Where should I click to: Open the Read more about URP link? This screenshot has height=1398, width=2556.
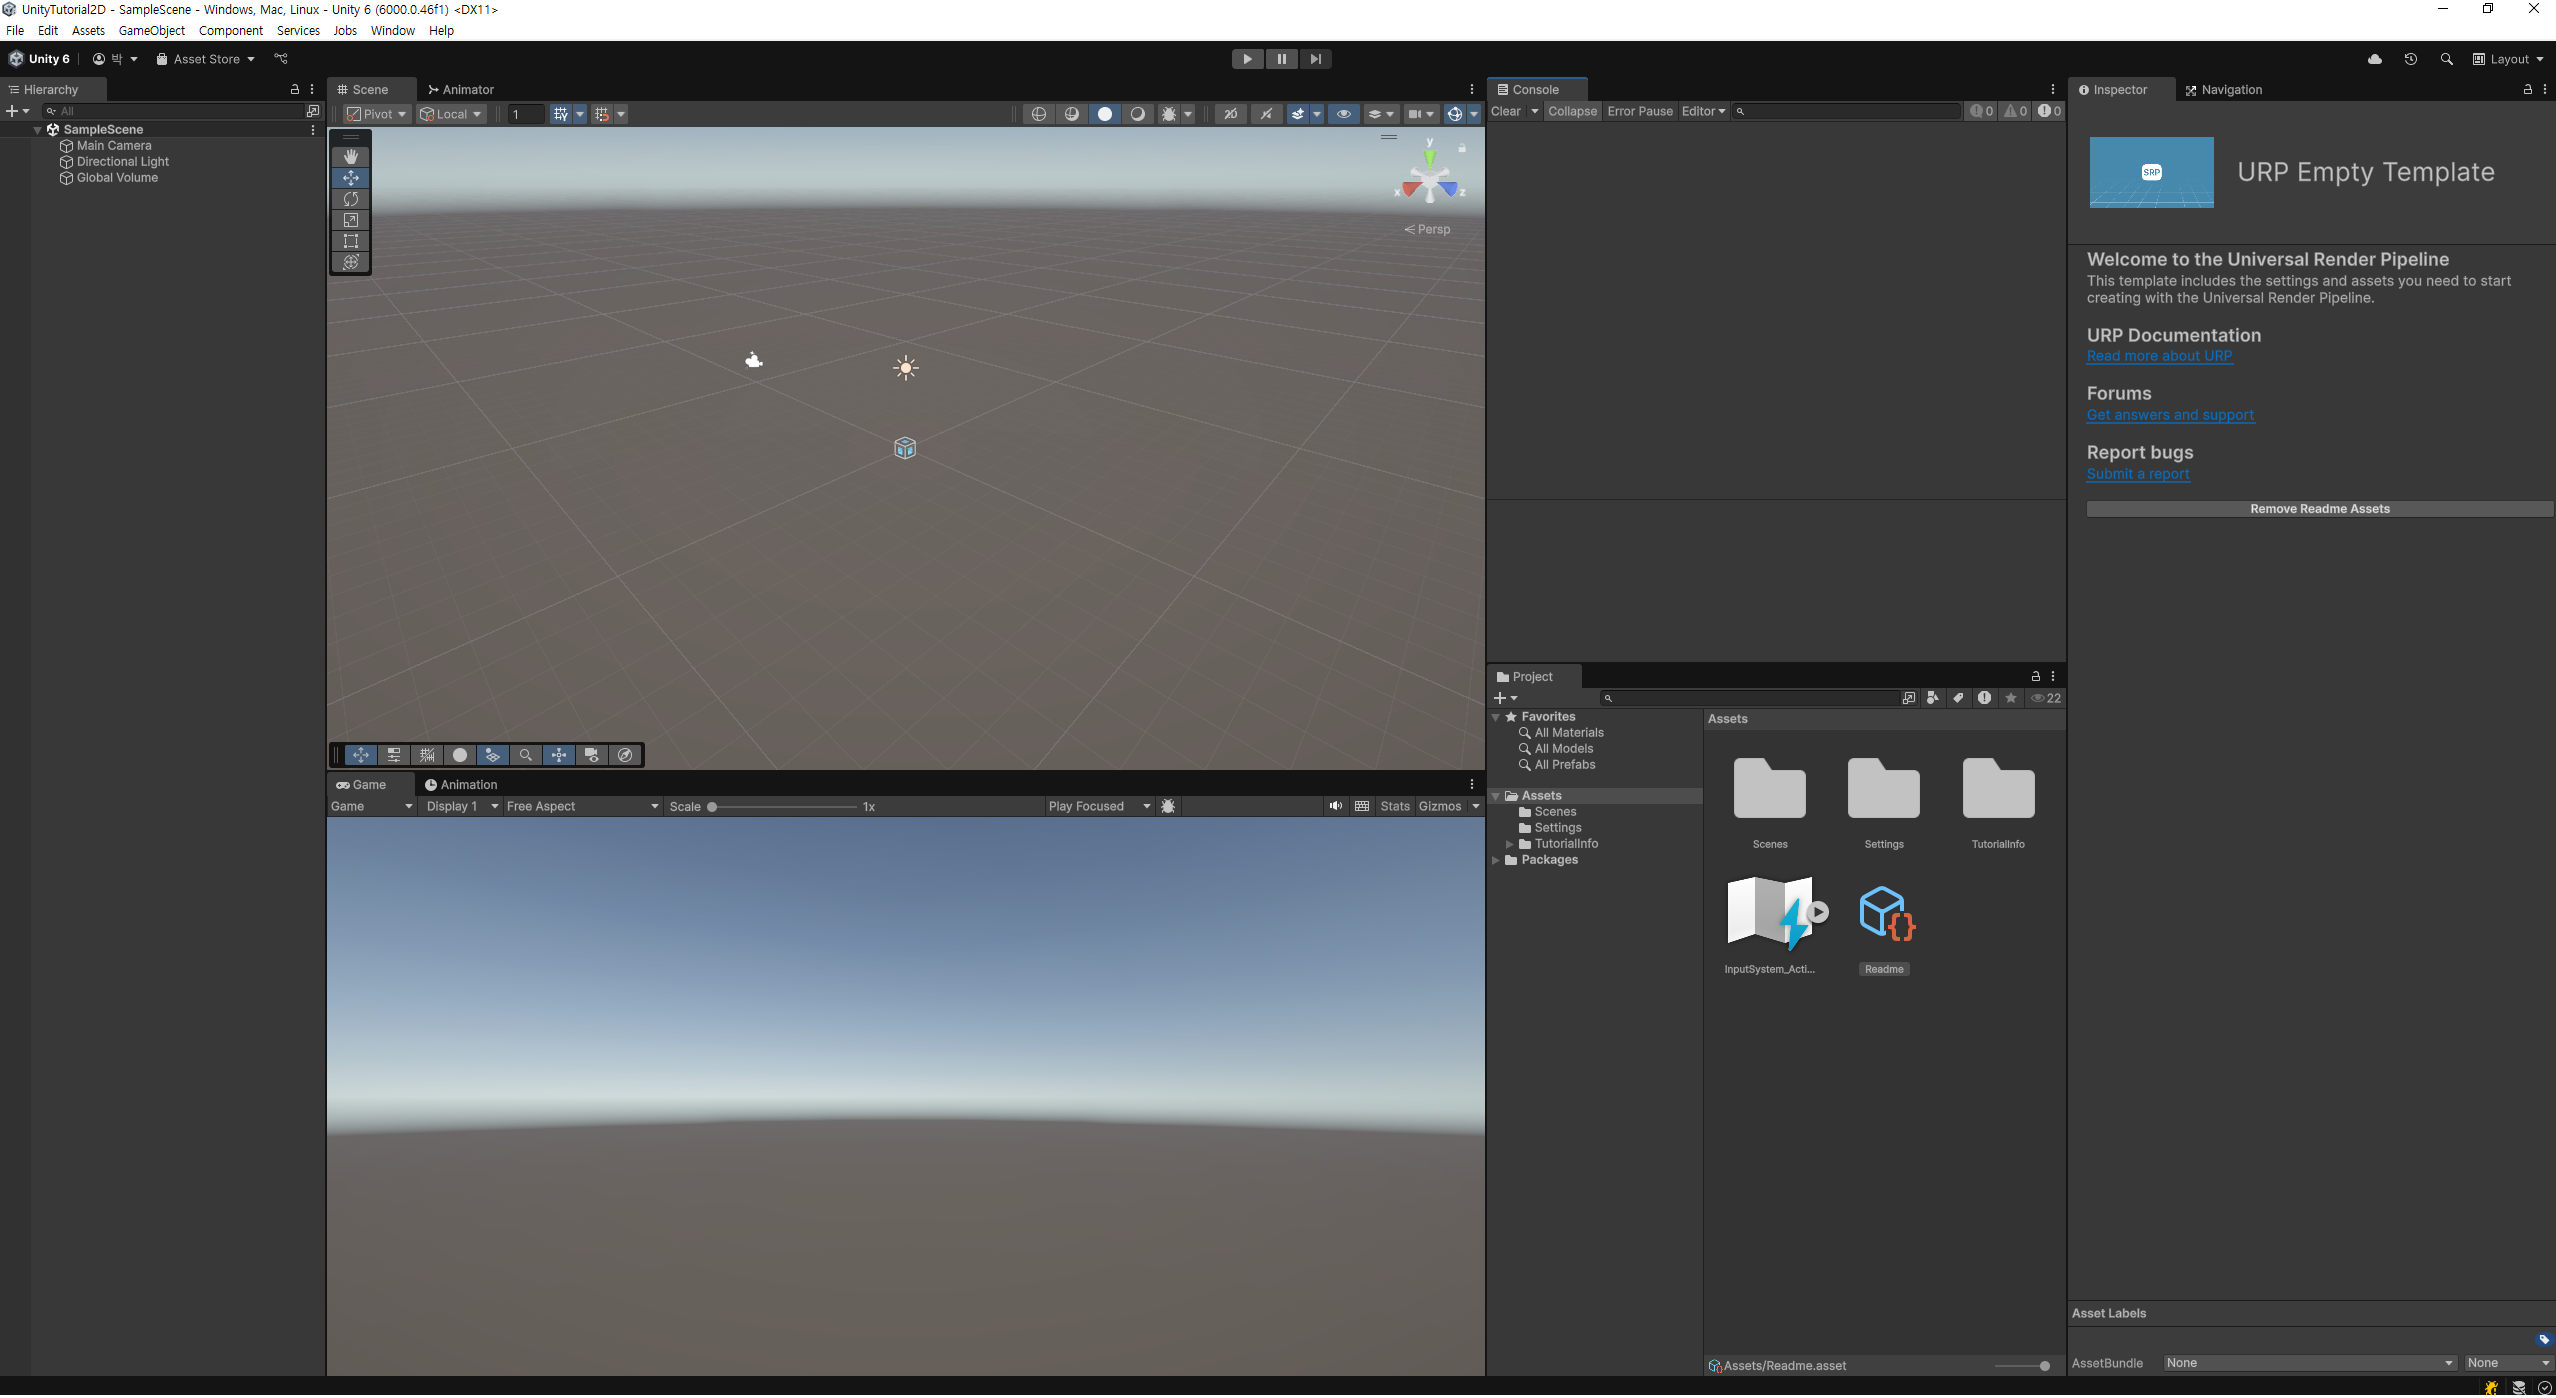pos(2158,357)
